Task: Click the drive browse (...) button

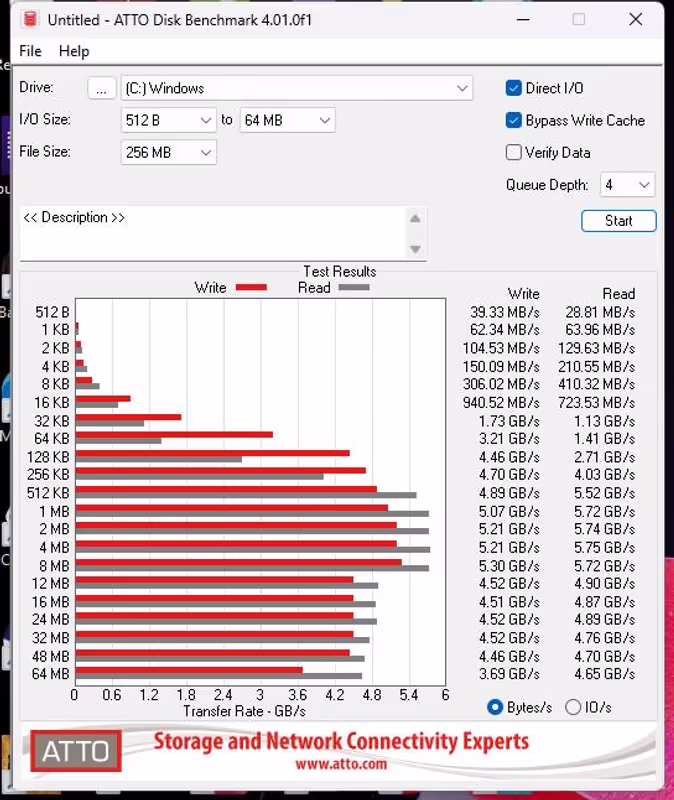Action: [100, 88]
